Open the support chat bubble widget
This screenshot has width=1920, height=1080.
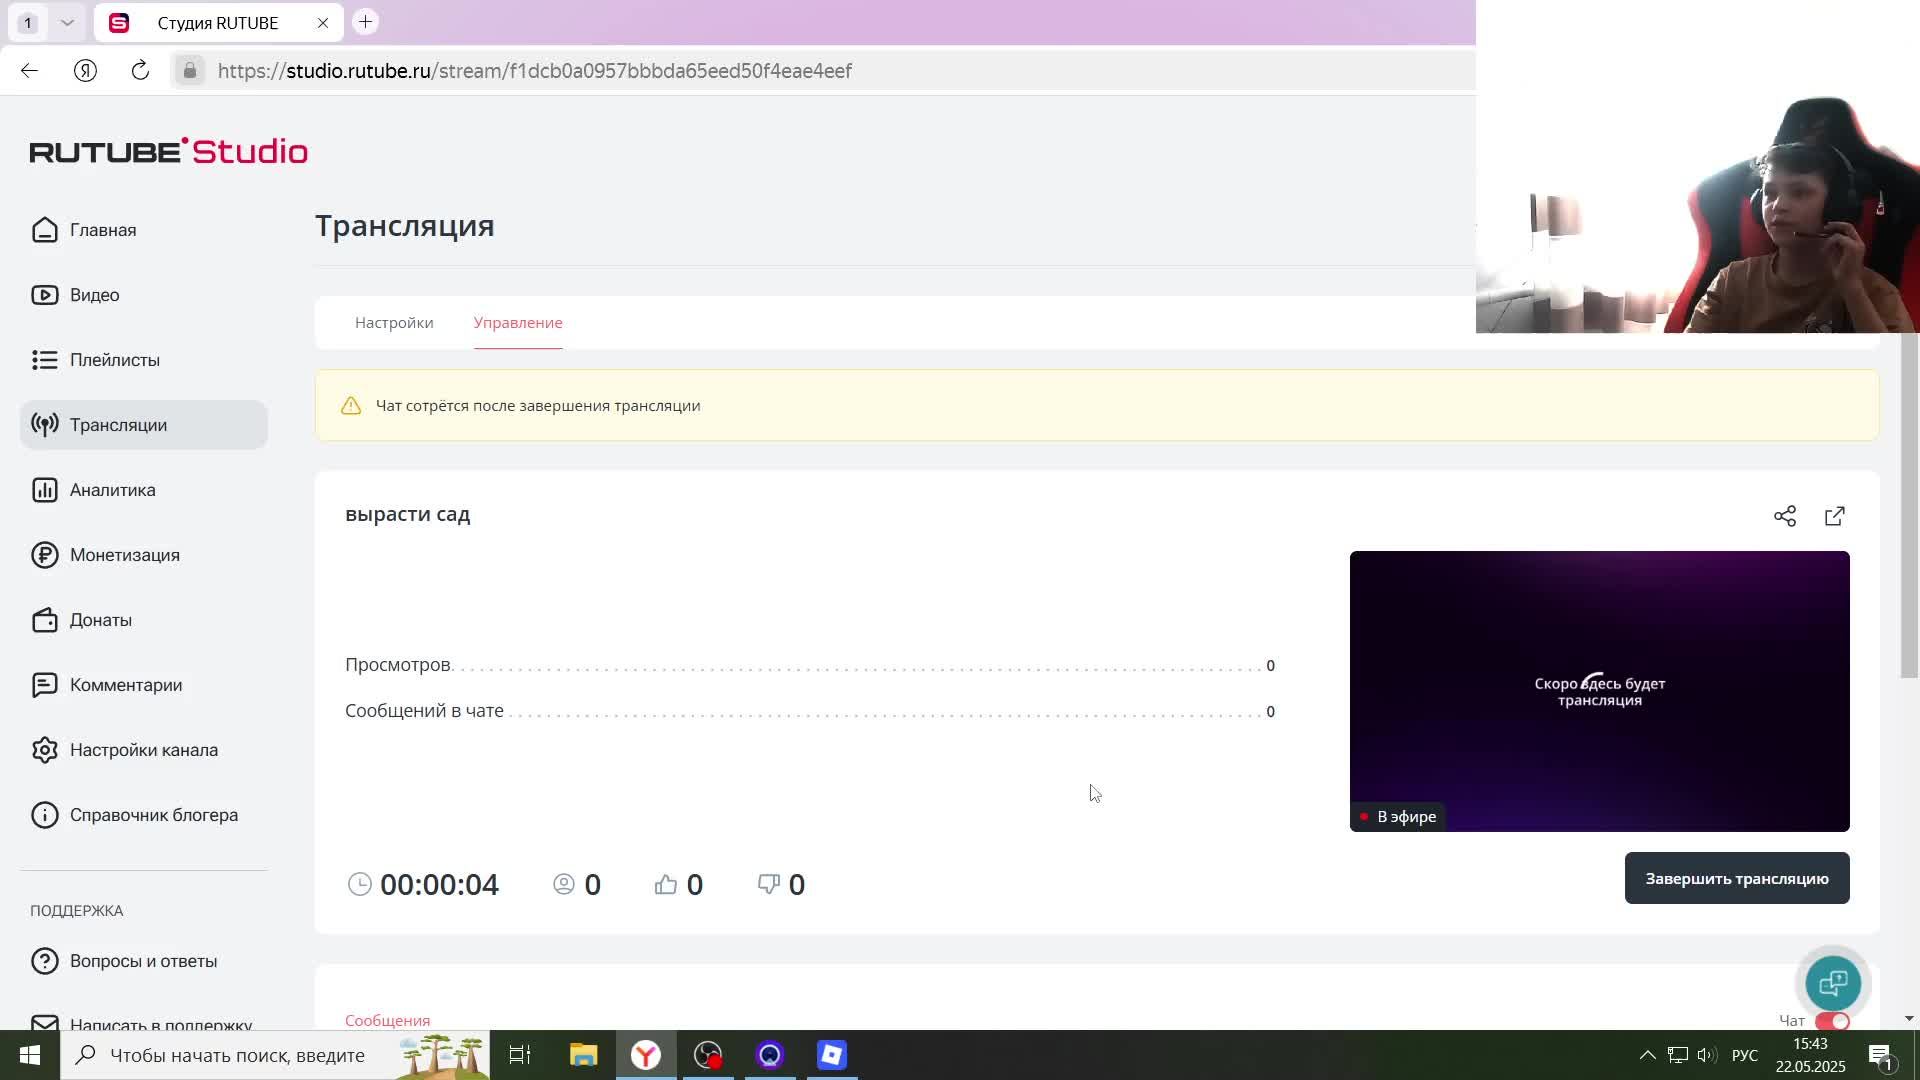(1832, 983)
